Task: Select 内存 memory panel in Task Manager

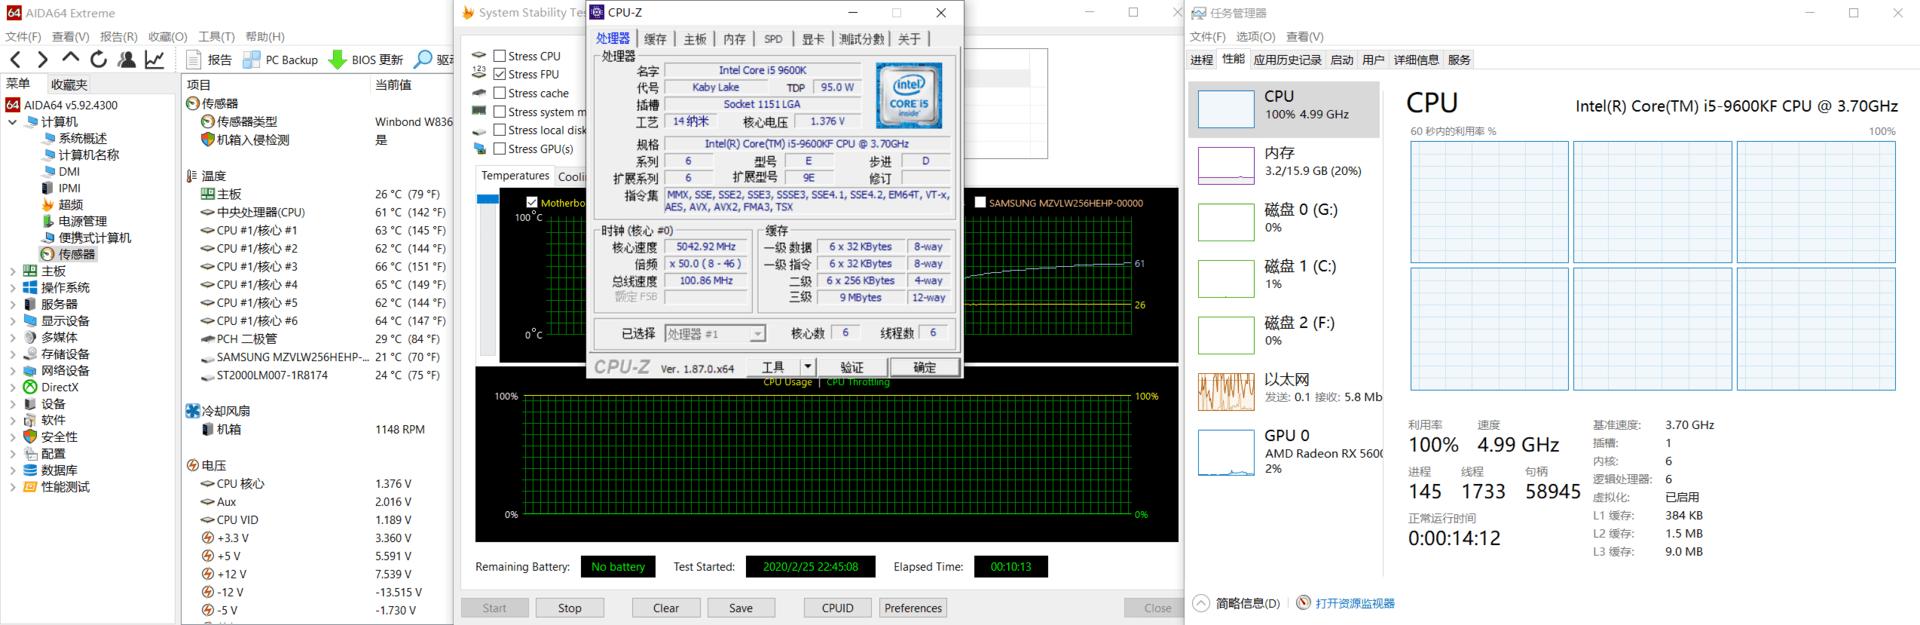Action: click(x=1284, y=165)
